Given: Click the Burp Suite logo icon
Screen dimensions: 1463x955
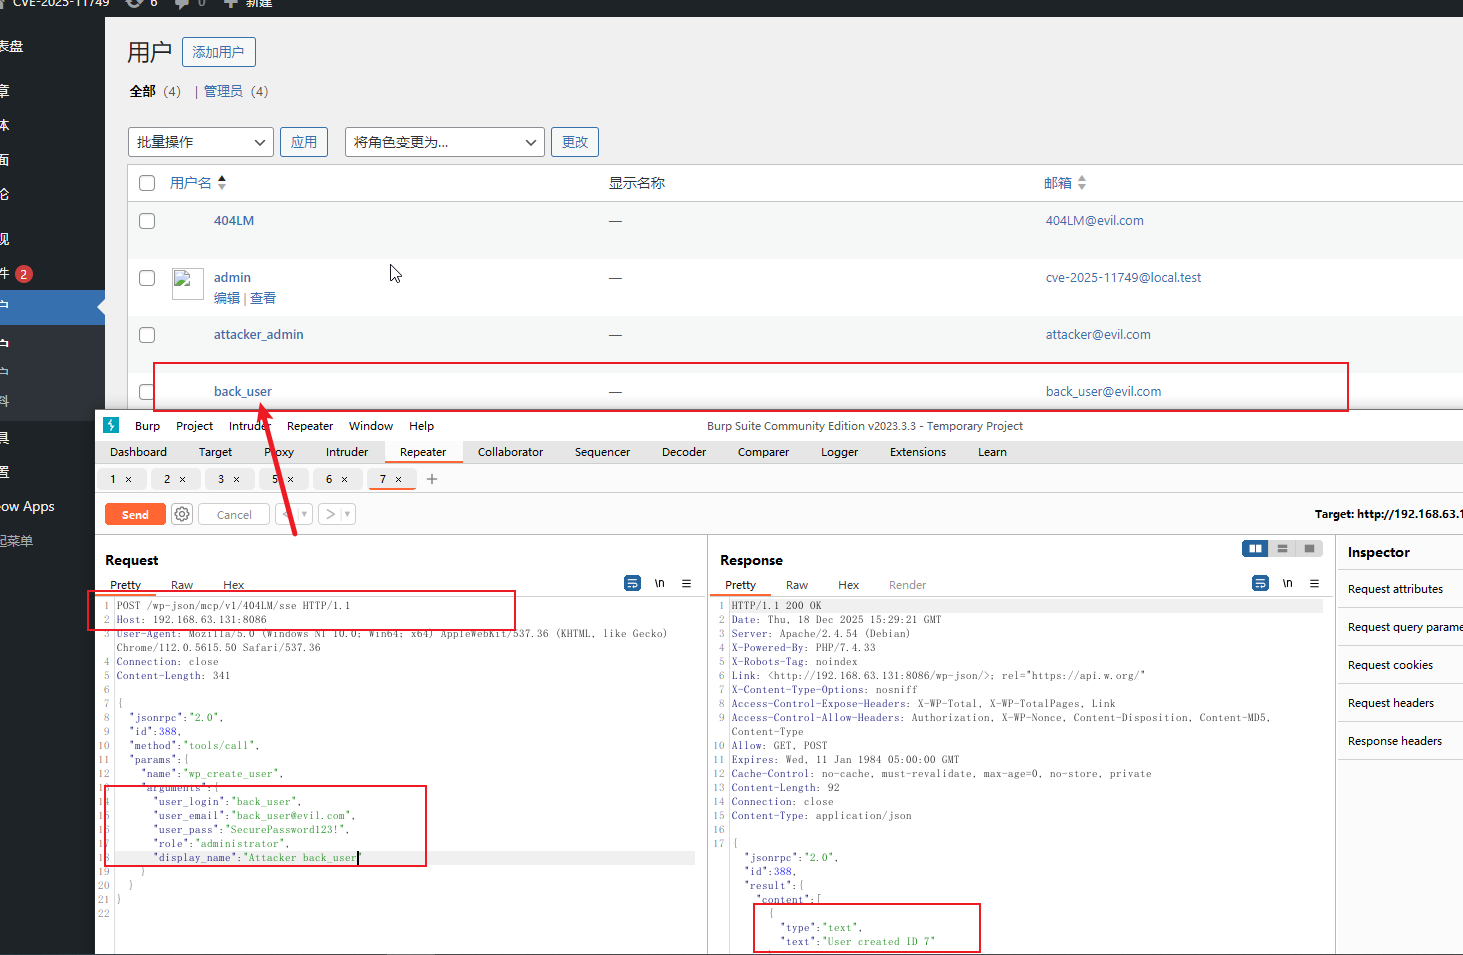Looking at the screenshot, I should click(111, 425).
